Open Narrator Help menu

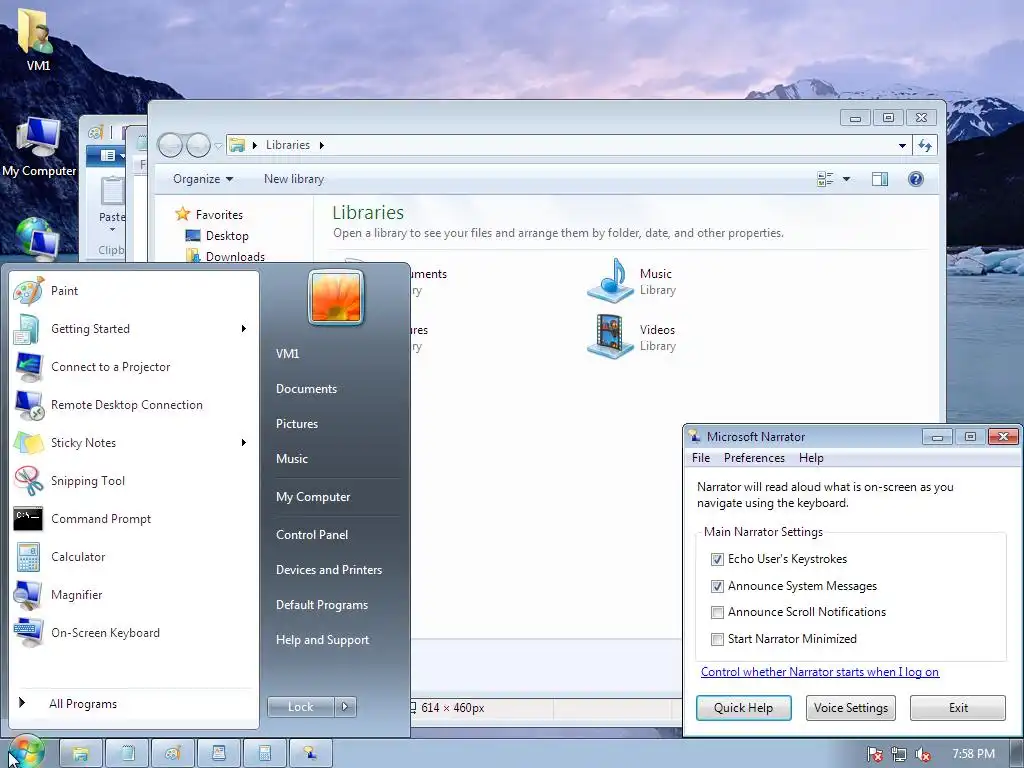pyautogui.click(x=811, y=458)
